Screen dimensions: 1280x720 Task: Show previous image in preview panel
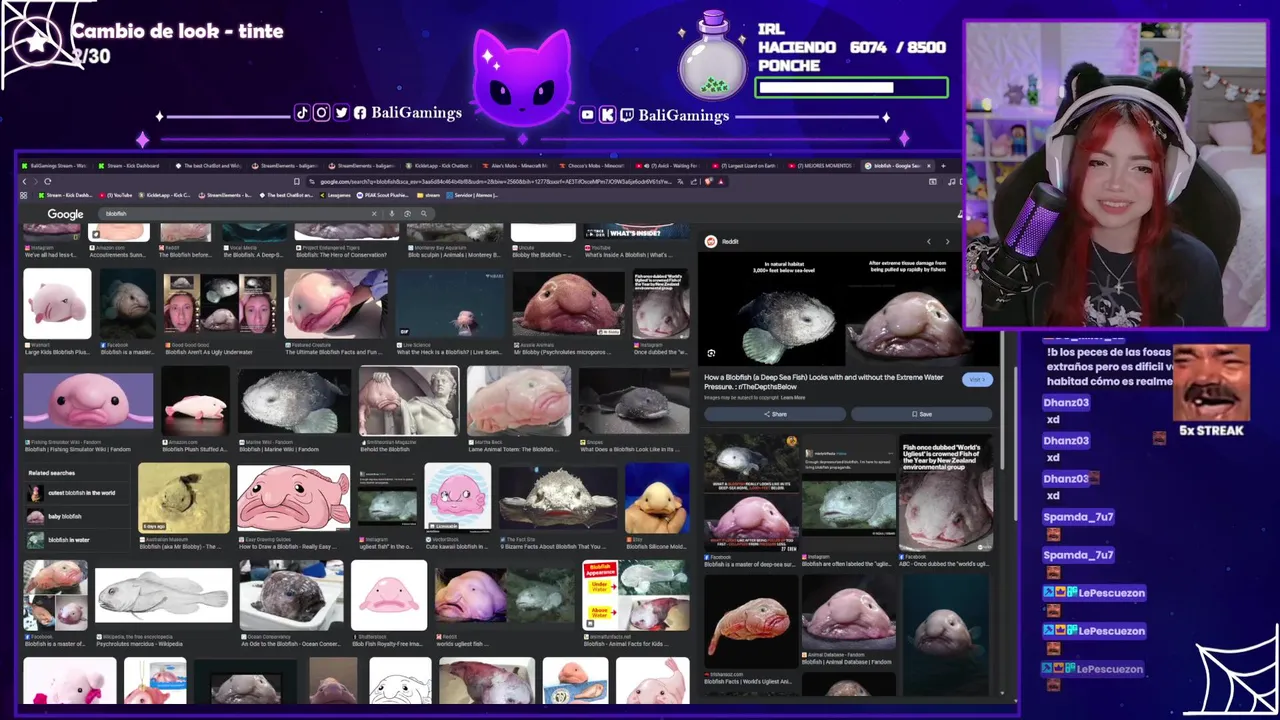pyautogui.click(x=928, y=241)
